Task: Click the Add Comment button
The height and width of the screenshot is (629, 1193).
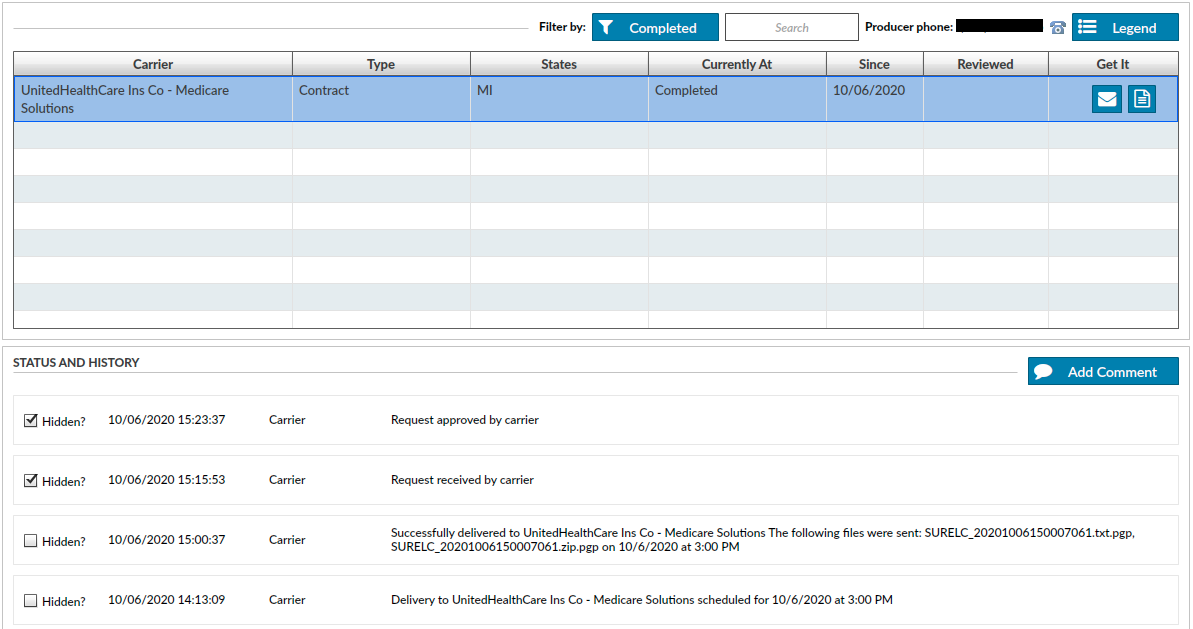Action: [x=1102, y=371]
